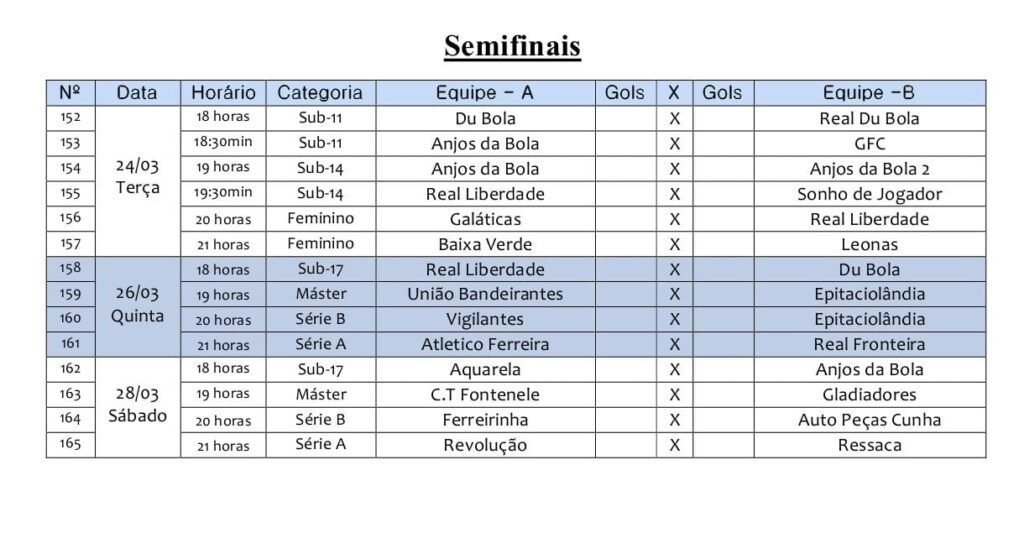1024x559 pixels.
Task: Click the Data column header
Action: coord(137,93)
